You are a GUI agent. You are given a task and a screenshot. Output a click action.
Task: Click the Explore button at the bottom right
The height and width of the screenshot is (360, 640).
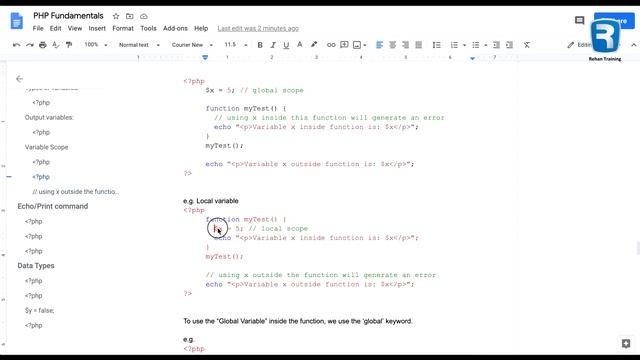coord(626,344)
